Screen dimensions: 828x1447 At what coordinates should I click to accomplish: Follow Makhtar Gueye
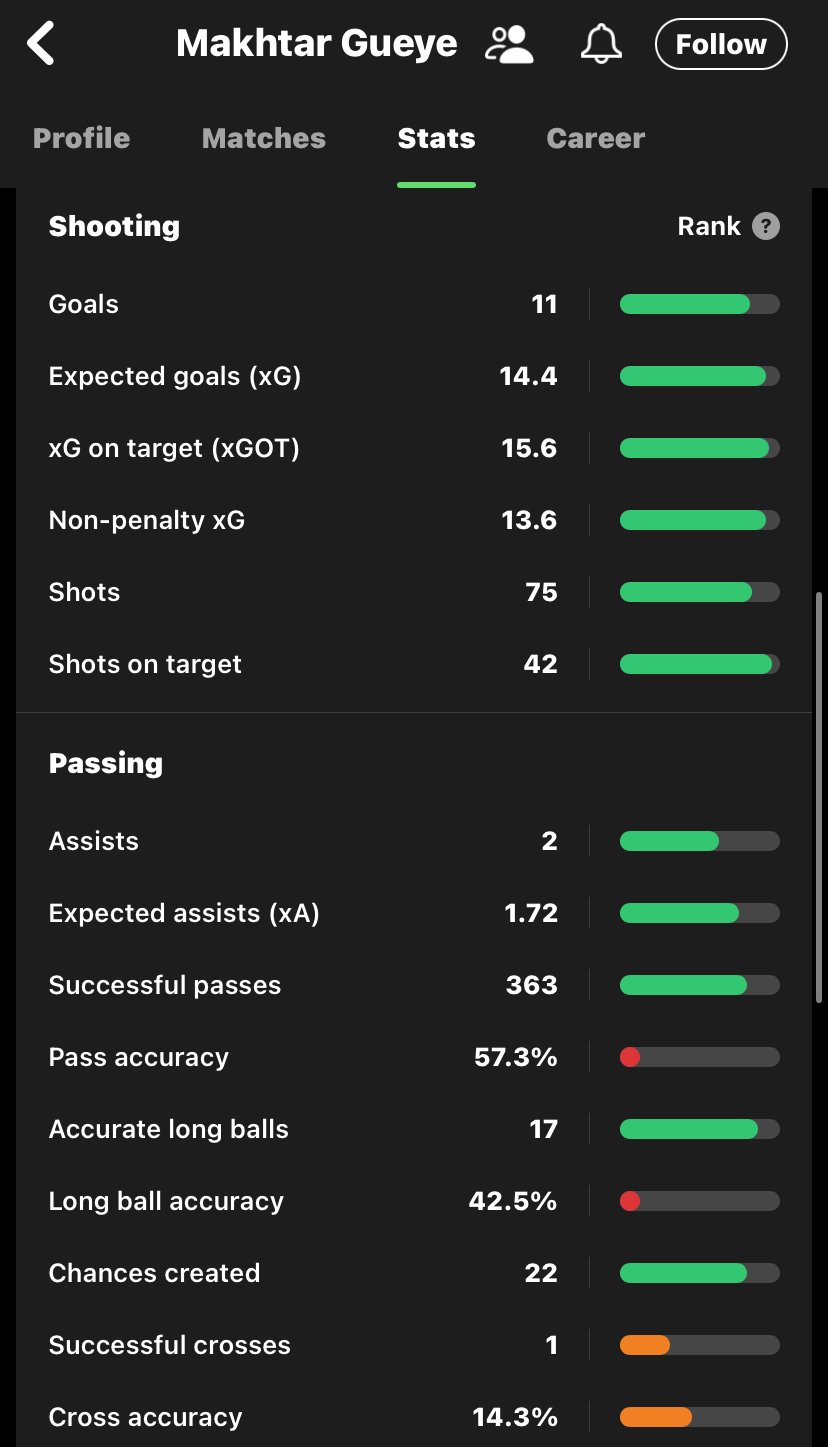pyautogui.click(x=721, y=44)
